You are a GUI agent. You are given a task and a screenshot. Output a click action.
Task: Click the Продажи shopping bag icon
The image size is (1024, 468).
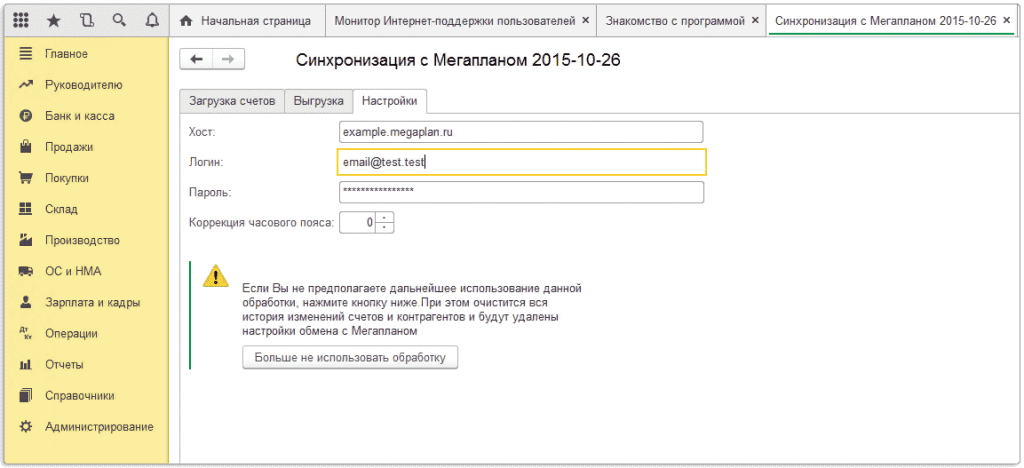tap(26, 147)
